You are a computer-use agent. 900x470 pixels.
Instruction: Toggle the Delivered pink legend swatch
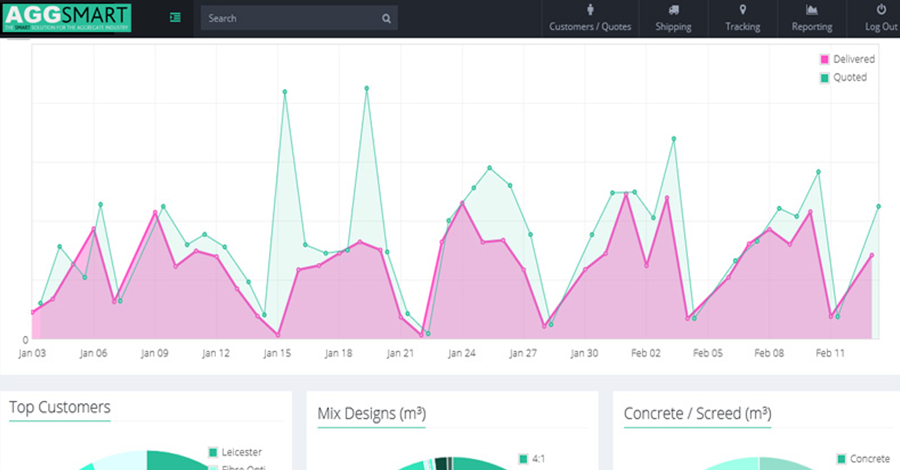[x=824, y=59]
